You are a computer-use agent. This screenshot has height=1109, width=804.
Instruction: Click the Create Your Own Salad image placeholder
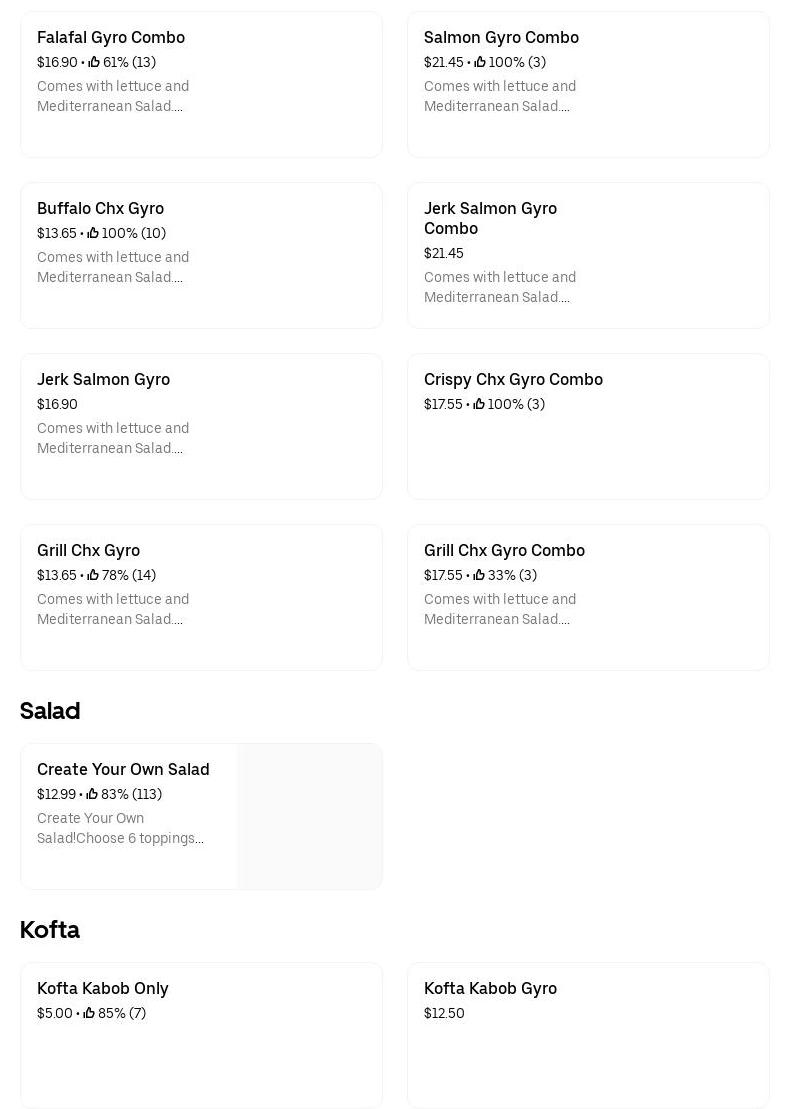(310, 816)
